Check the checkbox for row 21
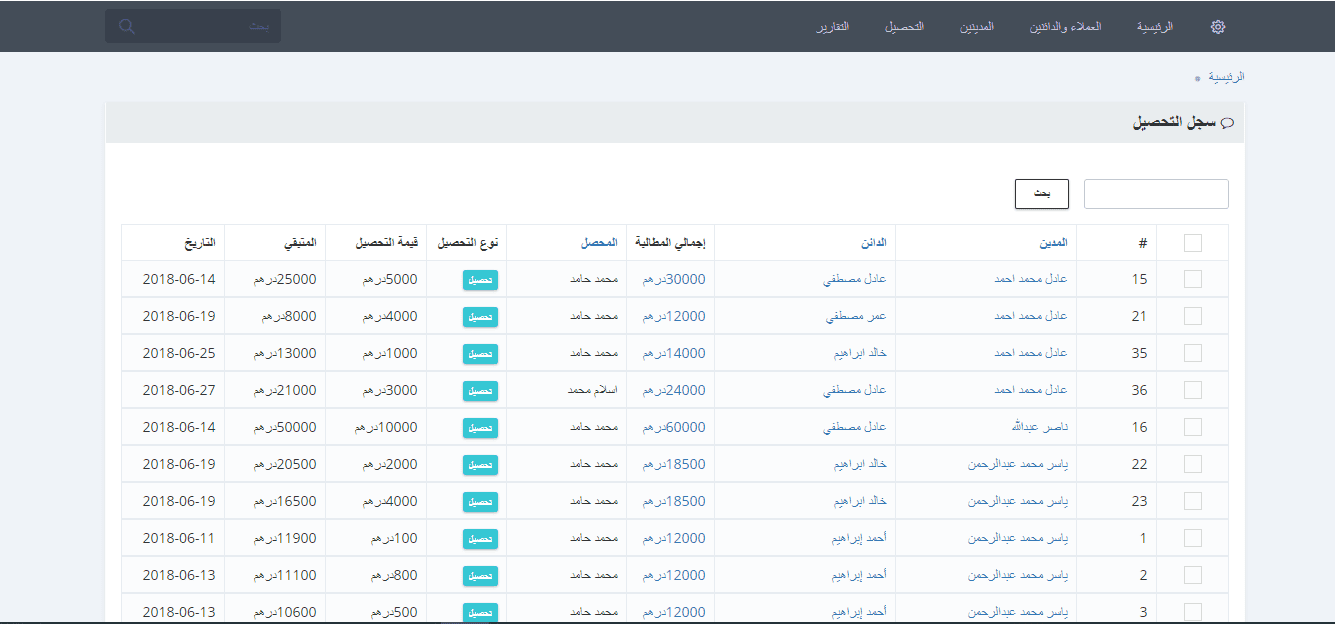 (x=1192, y=316)
